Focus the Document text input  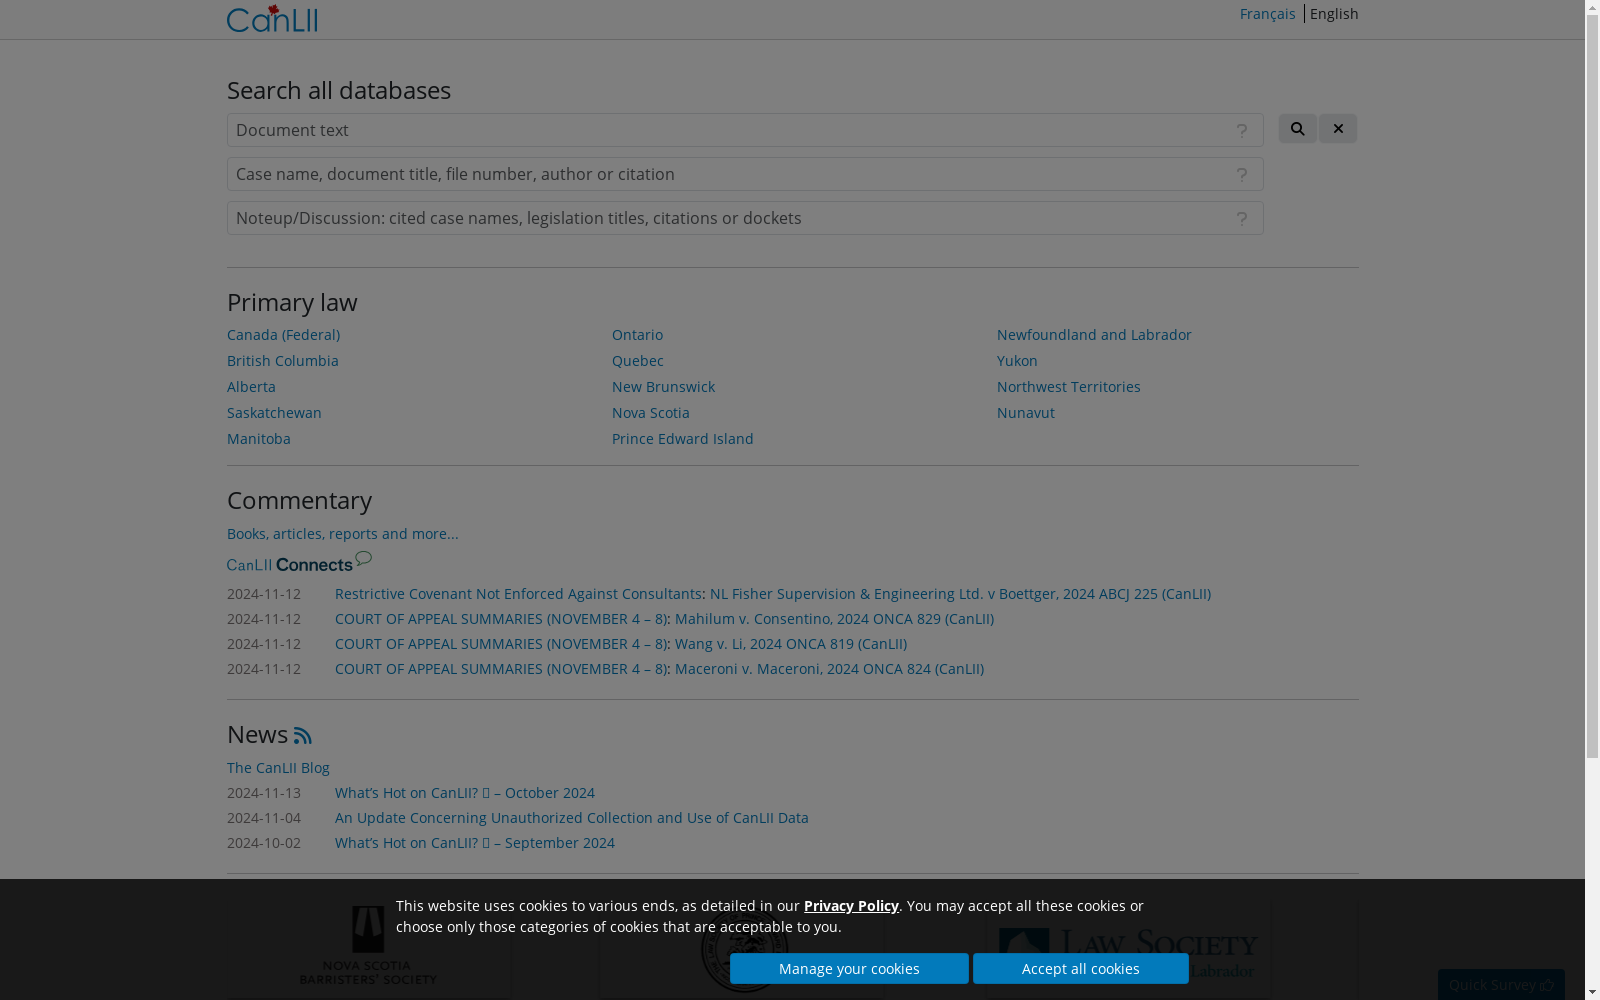click(x=745, y=130)
